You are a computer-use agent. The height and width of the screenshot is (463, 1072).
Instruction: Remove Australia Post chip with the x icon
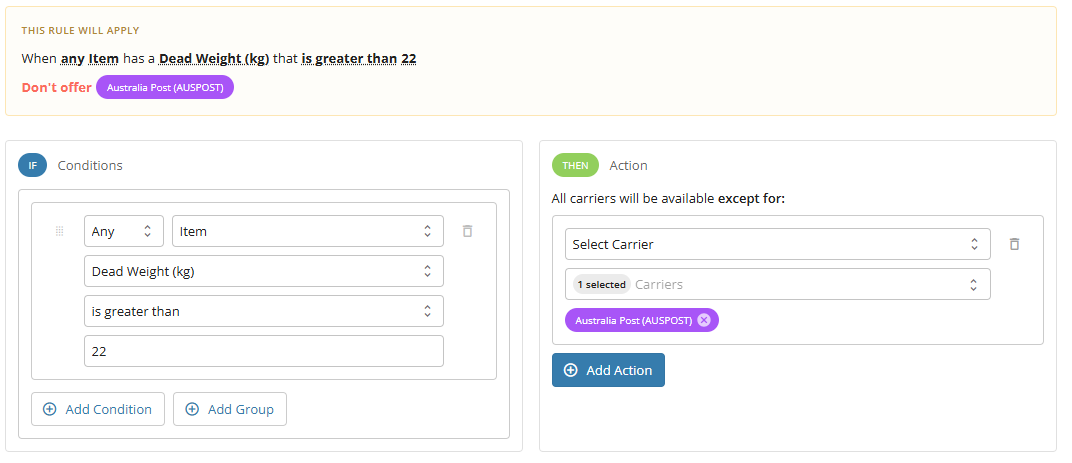click(704, 320)
